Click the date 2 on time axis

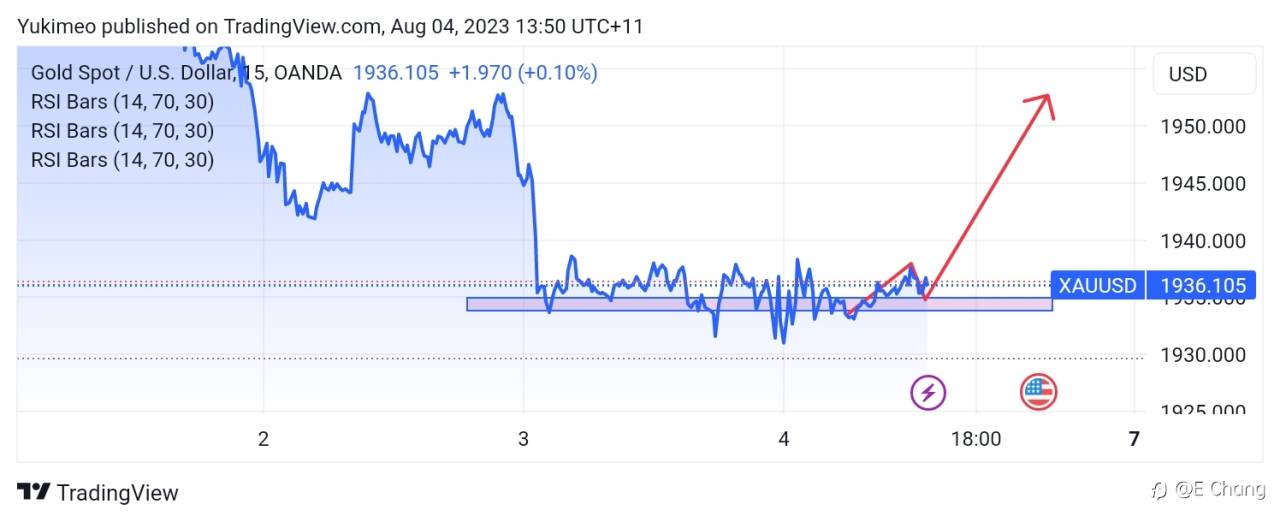(263, 439)
